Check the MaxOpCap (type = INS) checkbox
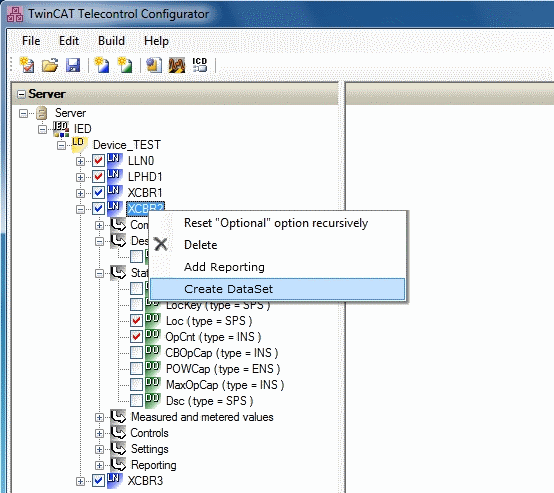Screen dimensions: 554x493 pos(136,385)
